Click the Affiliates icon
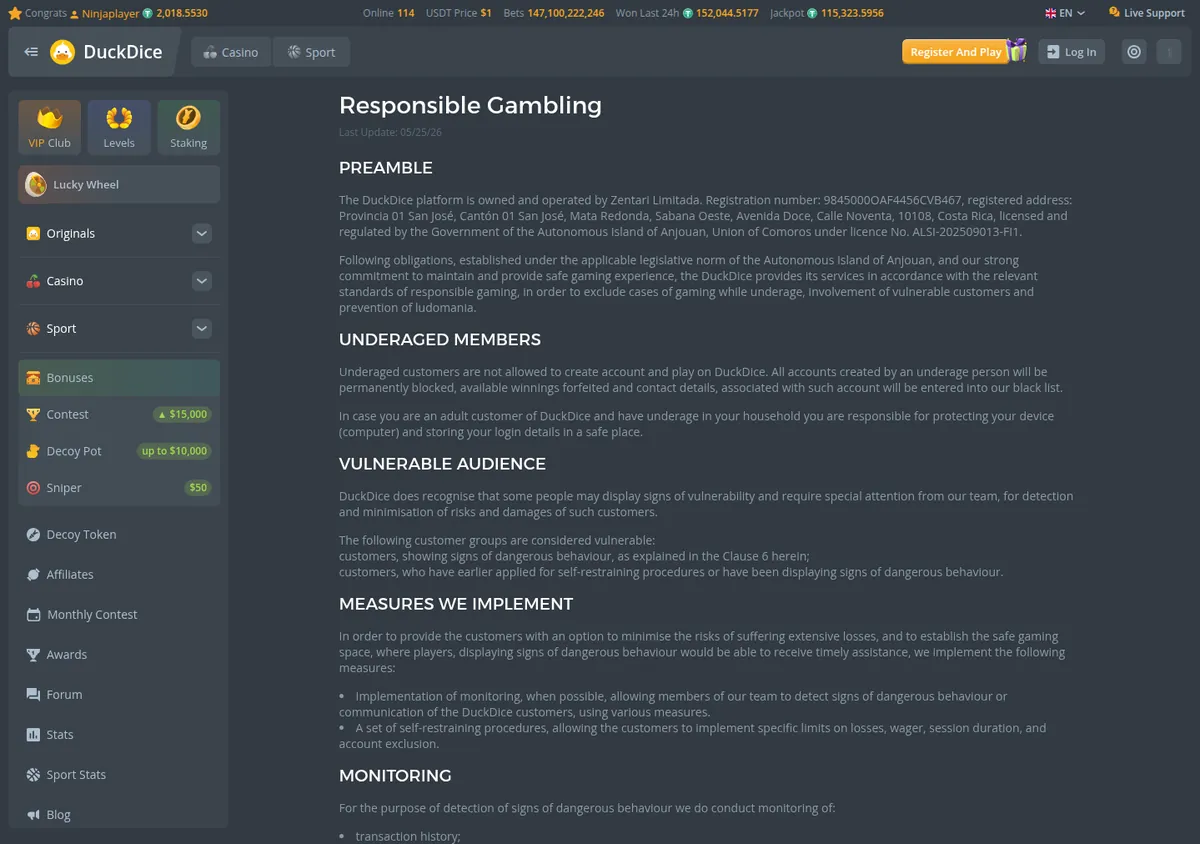The image size is (1200, 844). coord(33,574)
